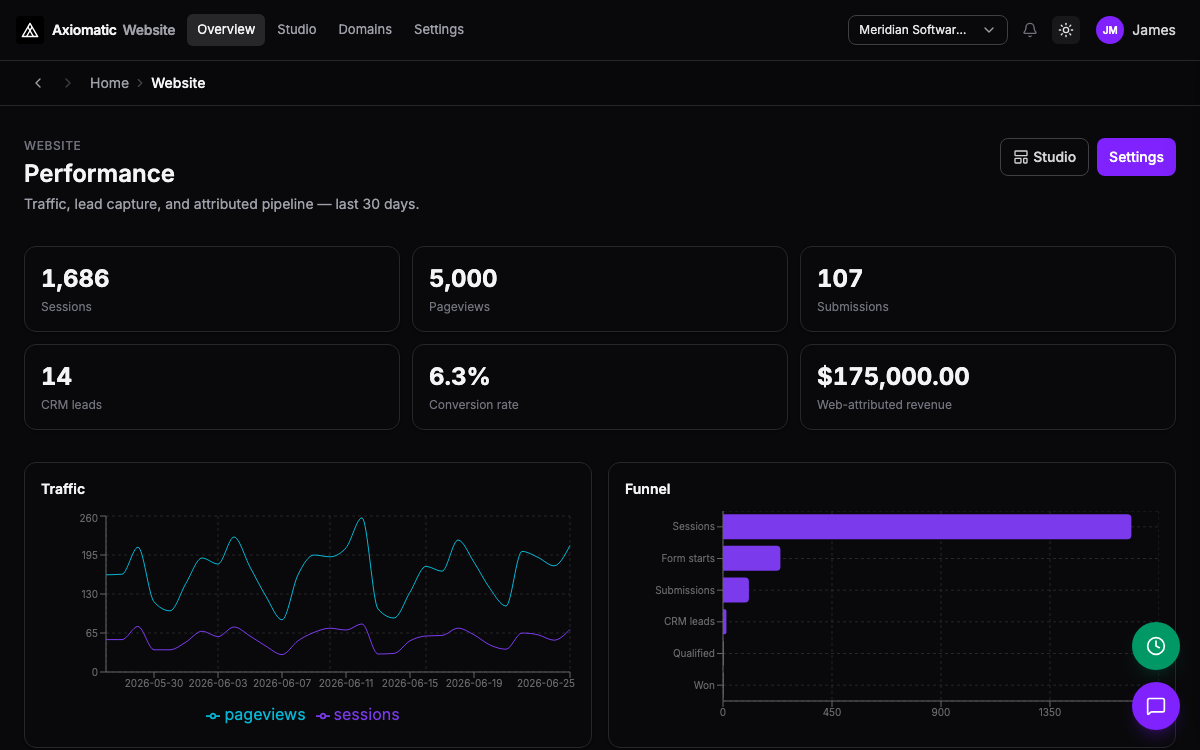
Task: Go back with the left chevron arrow
Action: pos(38,83)
